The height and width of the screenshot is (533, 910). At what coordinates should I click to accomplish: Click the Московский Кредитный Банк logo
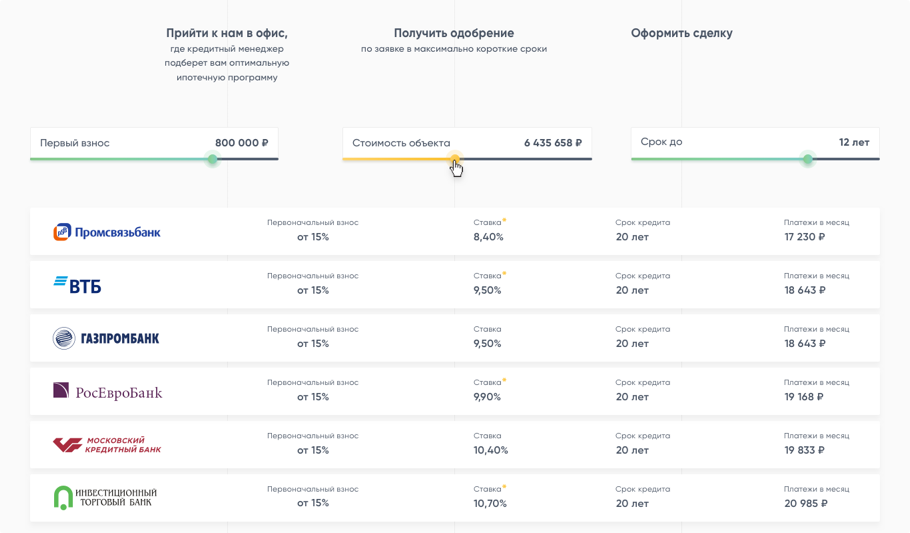pyautogui.click(x=107, y=445)
